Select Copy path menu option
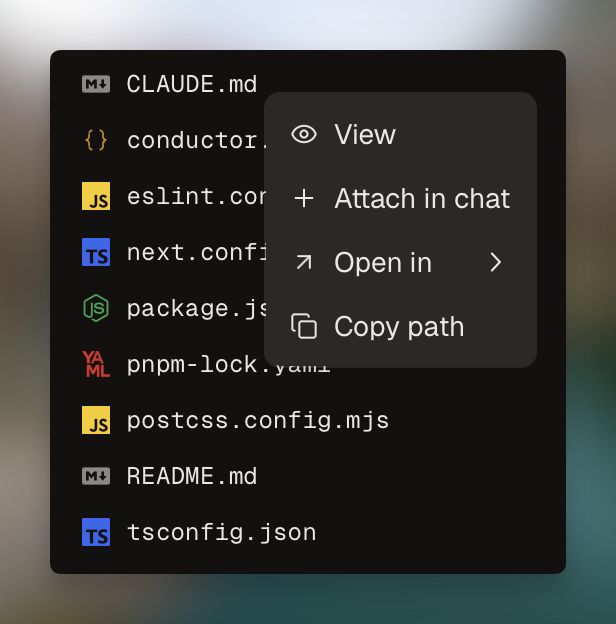Image resolution: width=616 pixels, height=624 pixels. 400,326
